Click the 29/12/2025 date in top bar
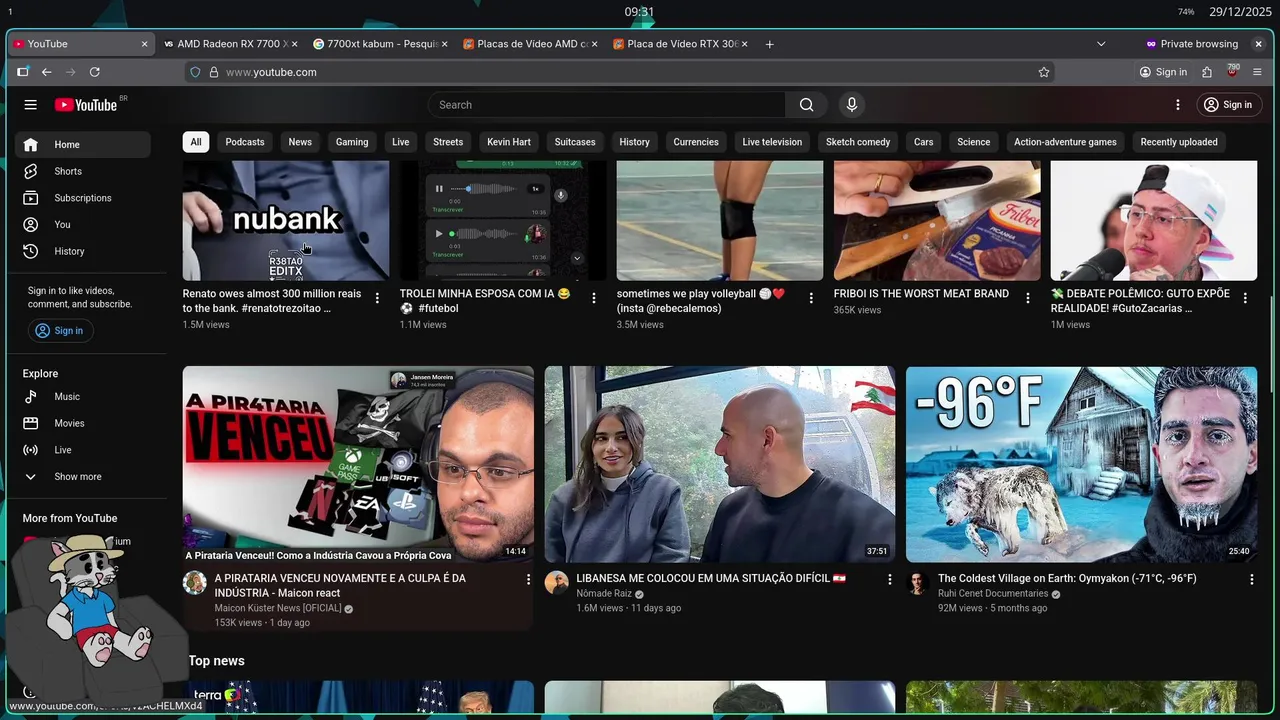 pyautogui.click(x=1238, y=12)
